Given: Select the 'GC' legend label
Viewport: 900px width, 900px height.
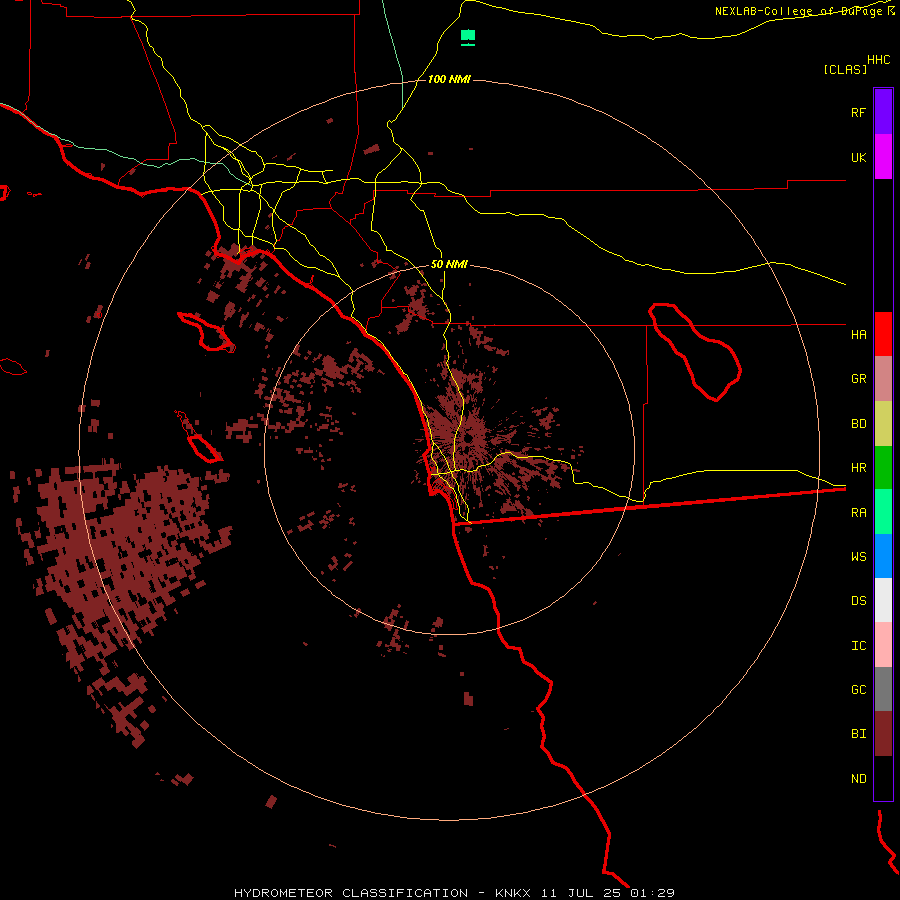Looking at the screenshot, I should tap(858, 689).
